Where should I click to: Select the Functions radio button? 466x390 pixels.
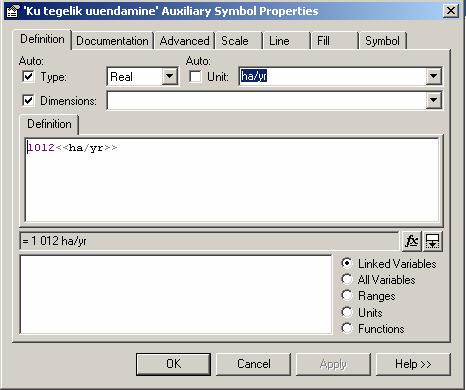click(347, 328)
